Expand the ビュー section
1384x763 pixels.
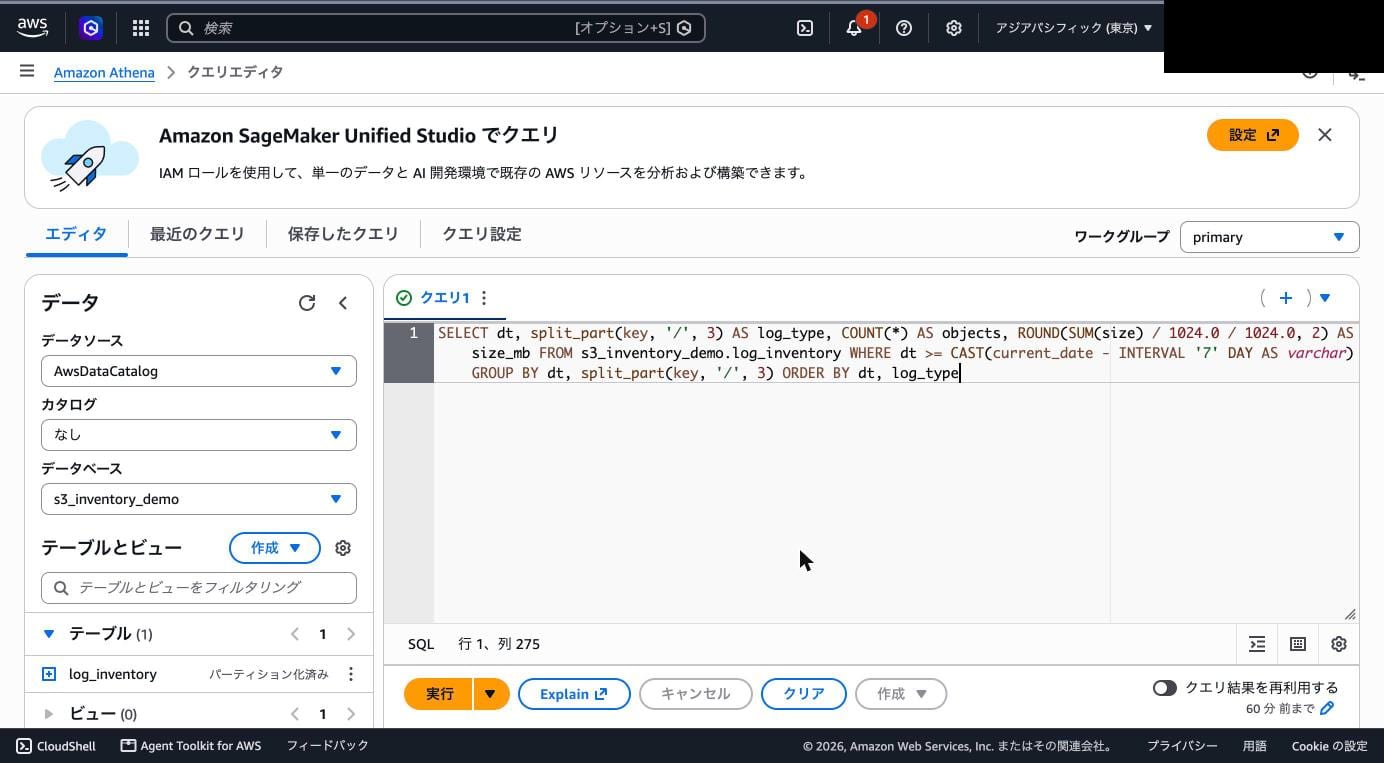point(49,714)
